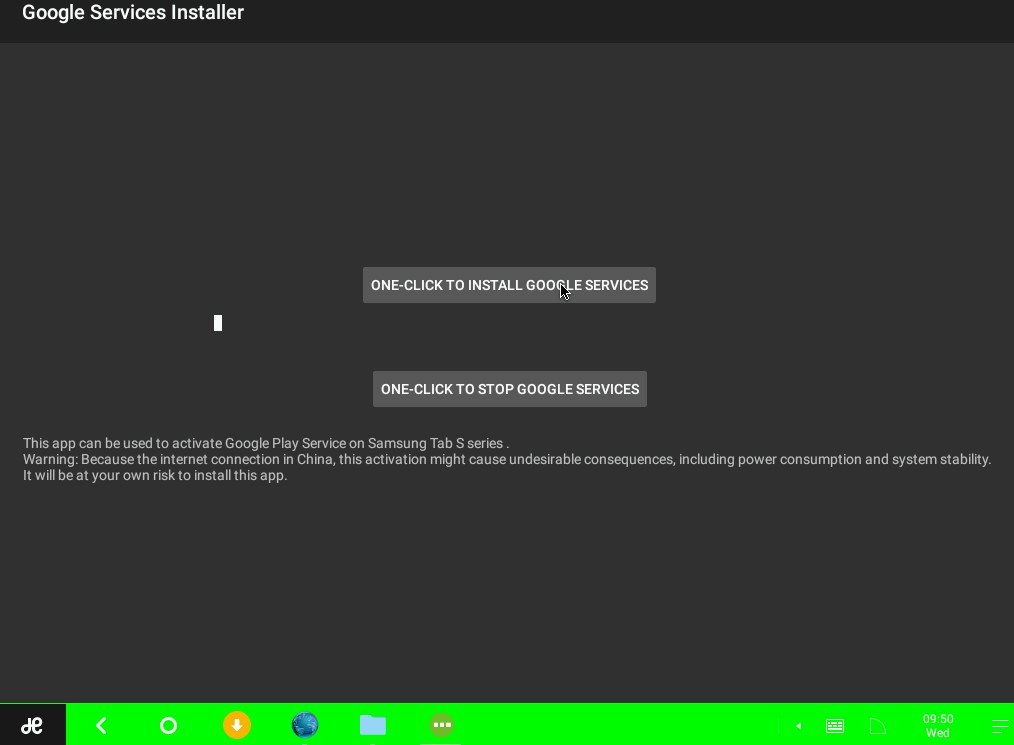The image size is (1014, 745).
Task: Expand the hidden system tray arrow
Action: (x=798, y=726)
